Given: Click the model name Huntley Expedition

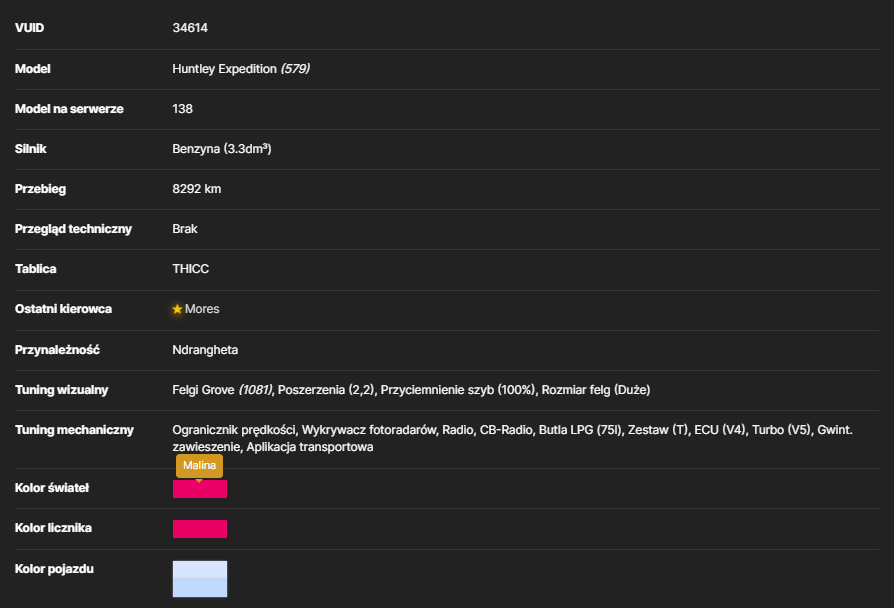Looking at the screenshot, I should point(224,68).
